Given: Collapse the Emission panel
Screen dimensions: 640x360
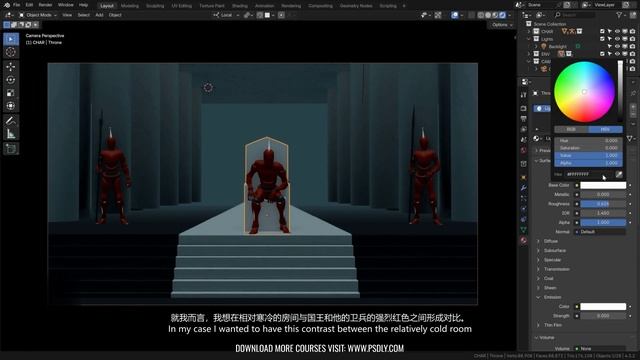Looking at the screenshot, I should (552, 297).
